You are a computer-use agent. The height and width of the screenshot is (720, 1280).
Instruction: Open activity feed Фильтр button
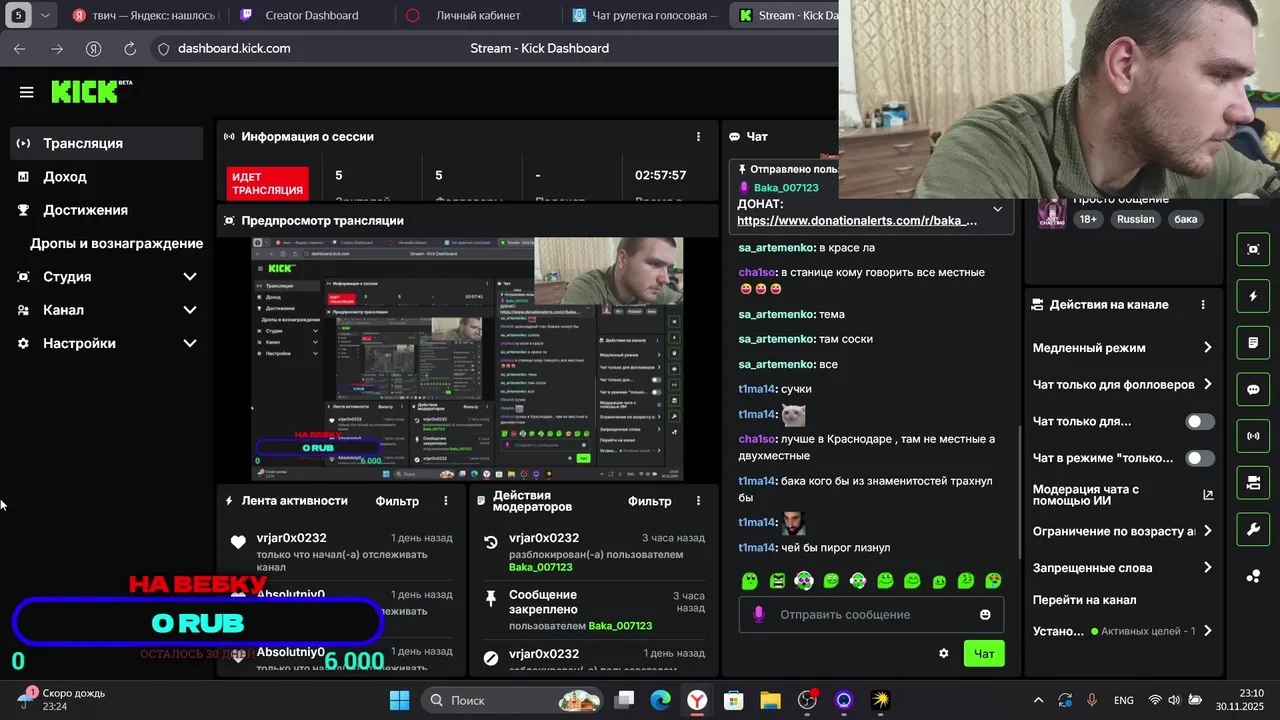click(x=397, y=501)
